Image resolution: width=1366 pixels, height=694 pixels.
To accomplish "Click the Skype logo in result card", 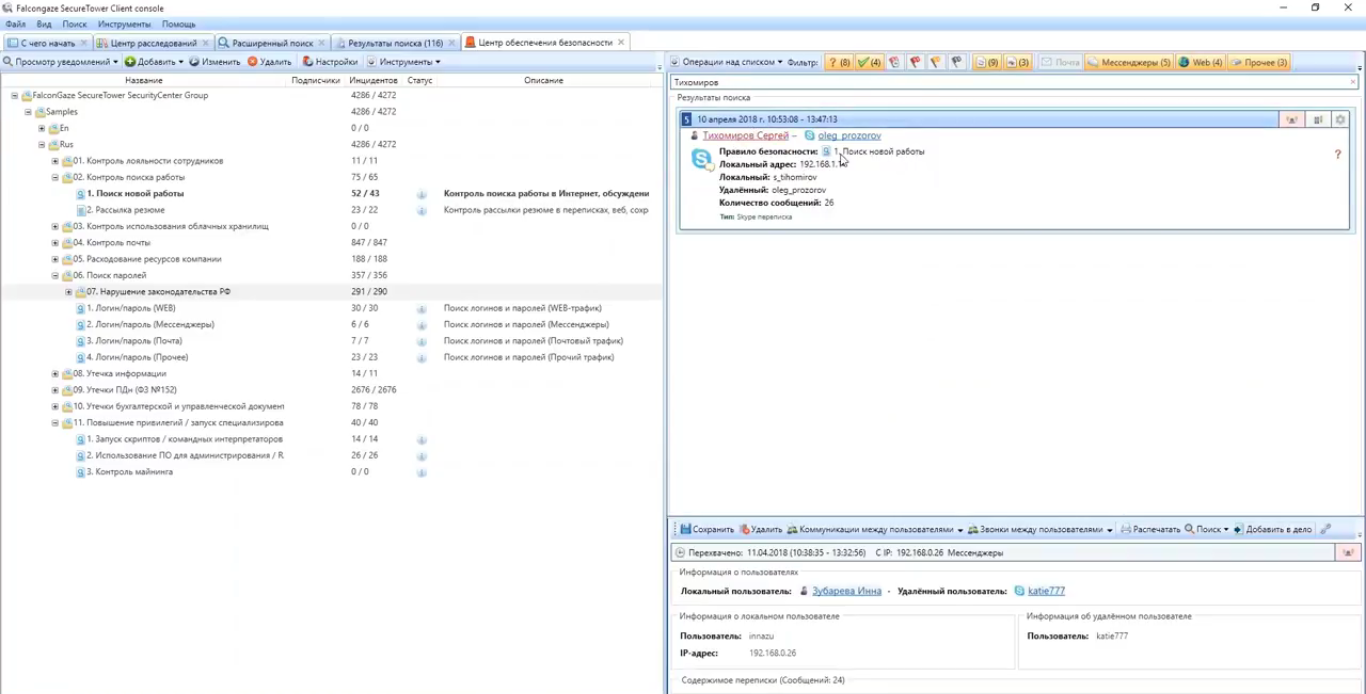I will click(x=702, y=159).
